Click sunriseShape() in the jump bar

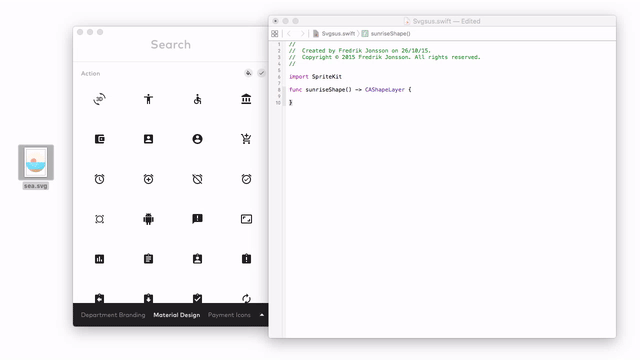pos(386,33)
